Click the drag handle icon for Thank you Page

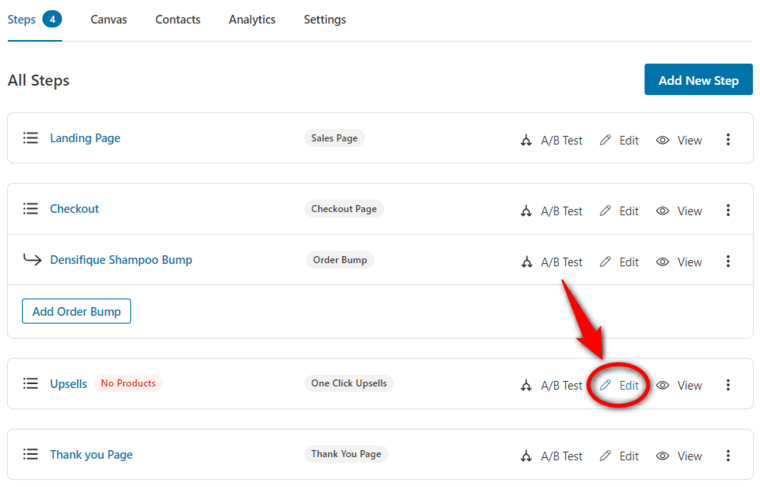click(31, 455)
